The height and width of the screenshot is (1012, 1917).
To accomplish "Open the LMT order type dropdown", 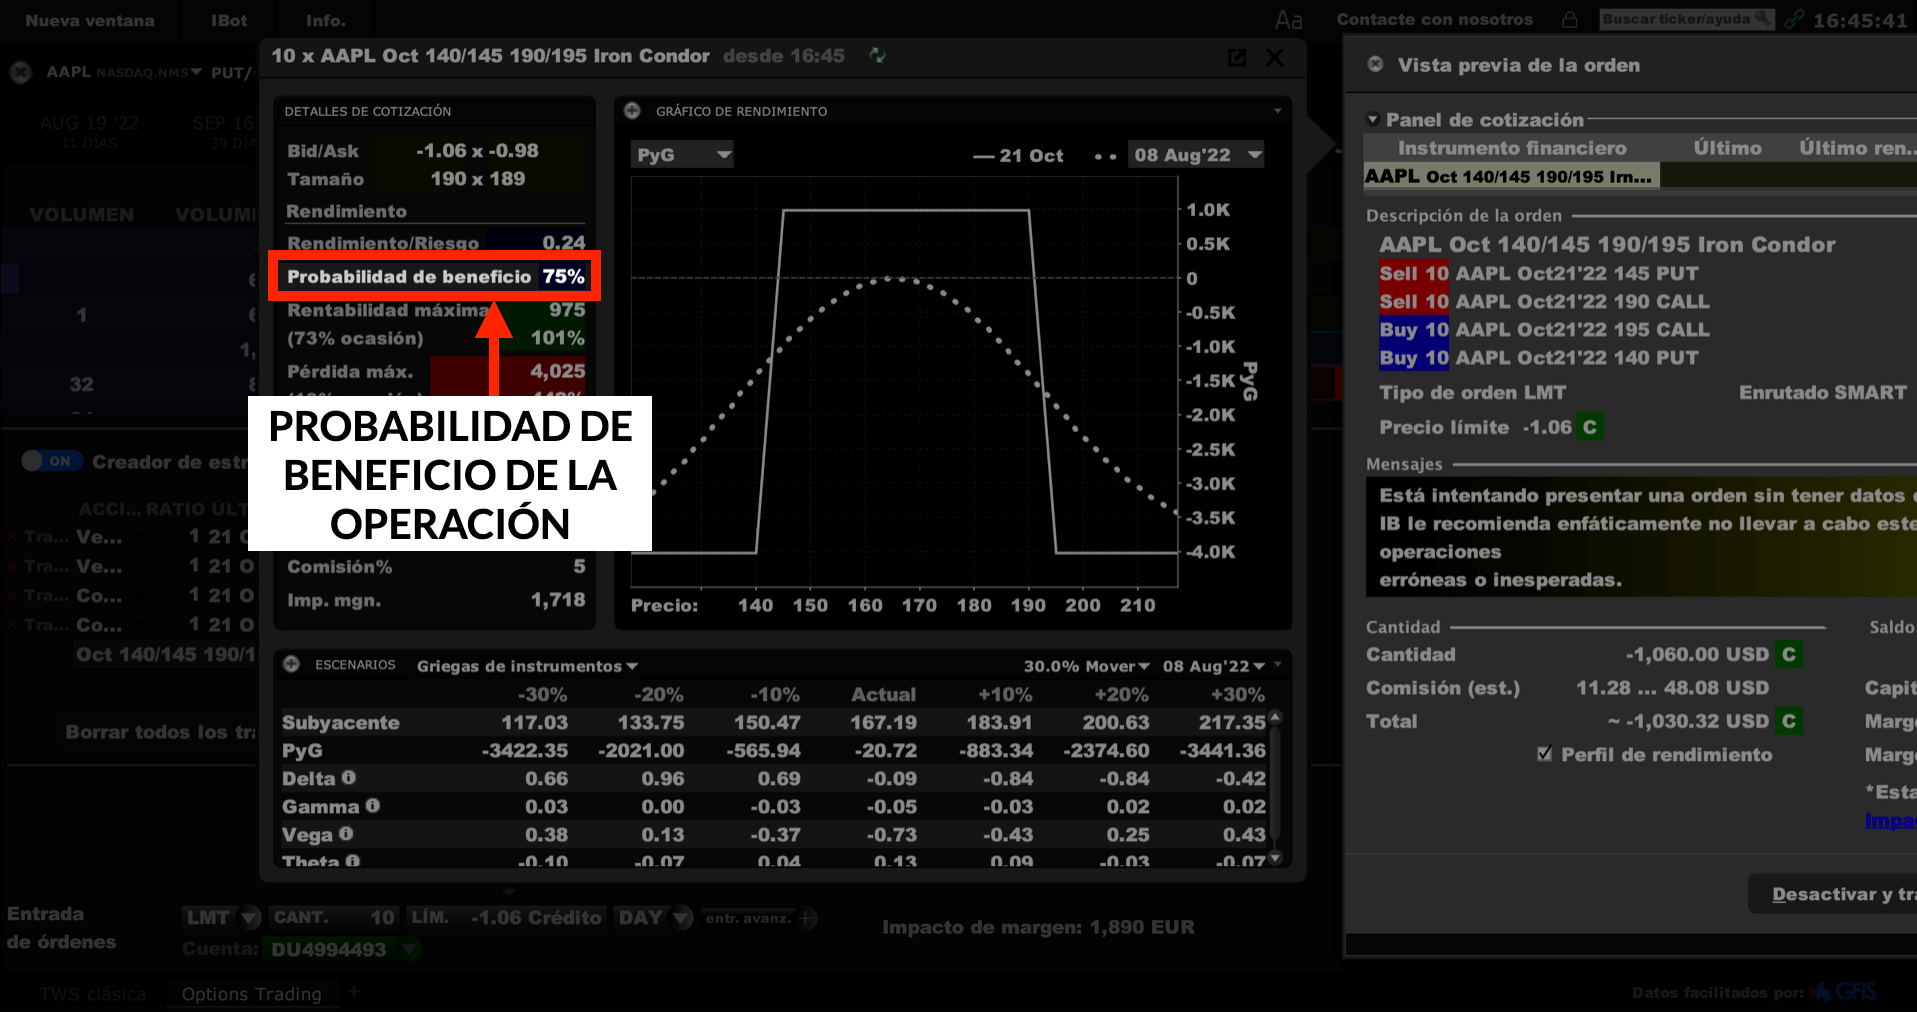I will pos(222,917).
